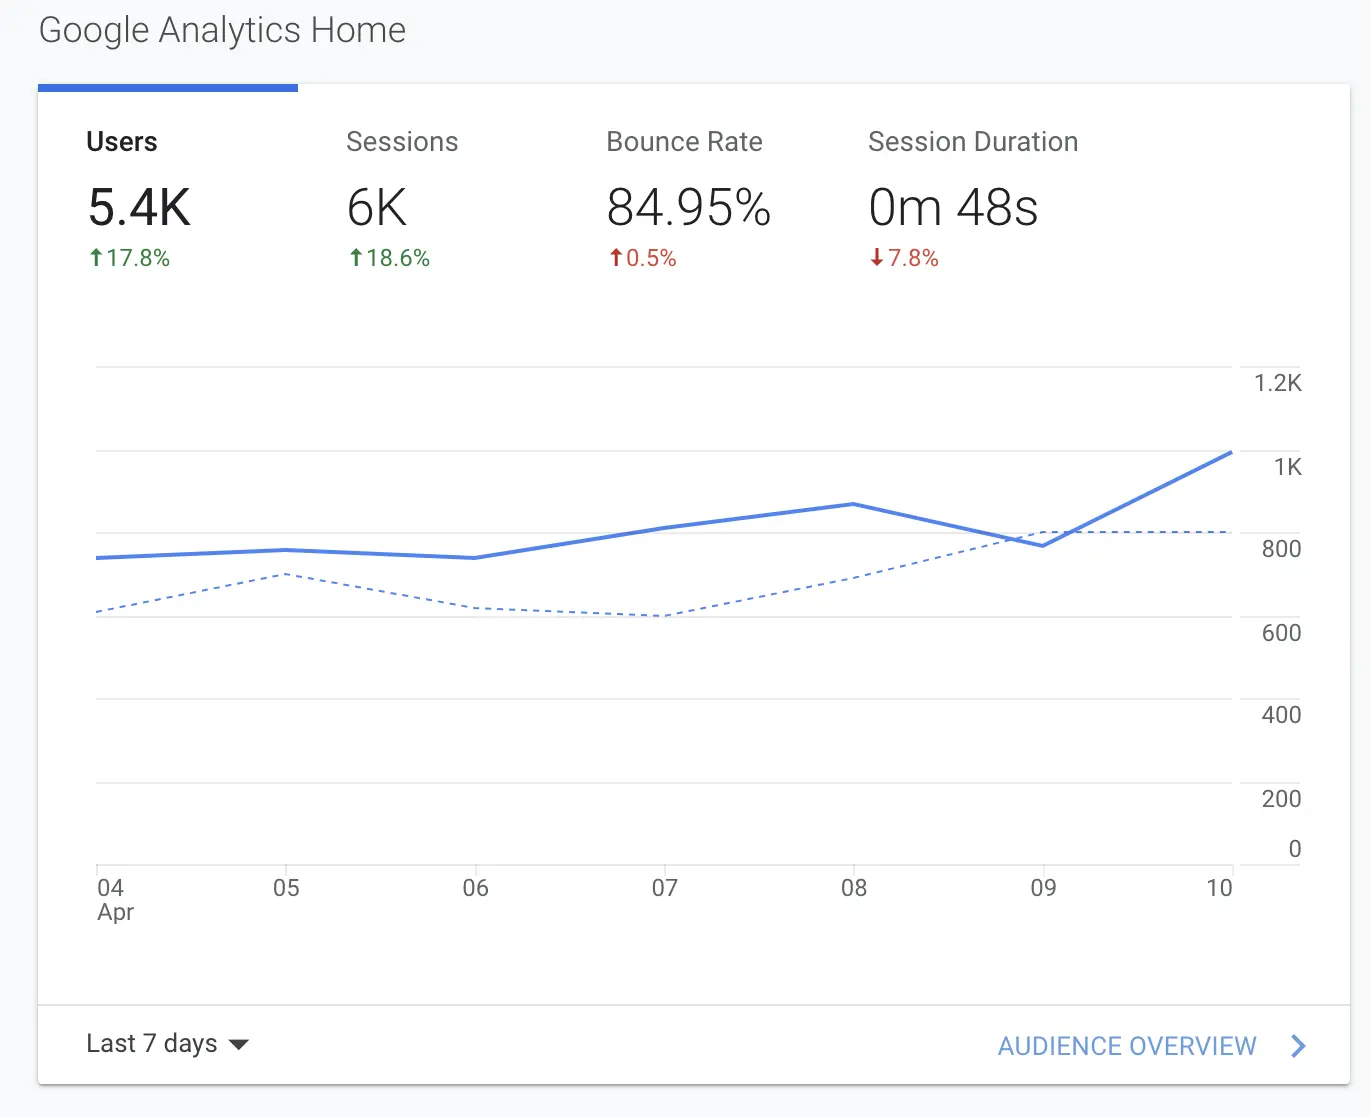Click the 10 date axis label

[1219, 888]
